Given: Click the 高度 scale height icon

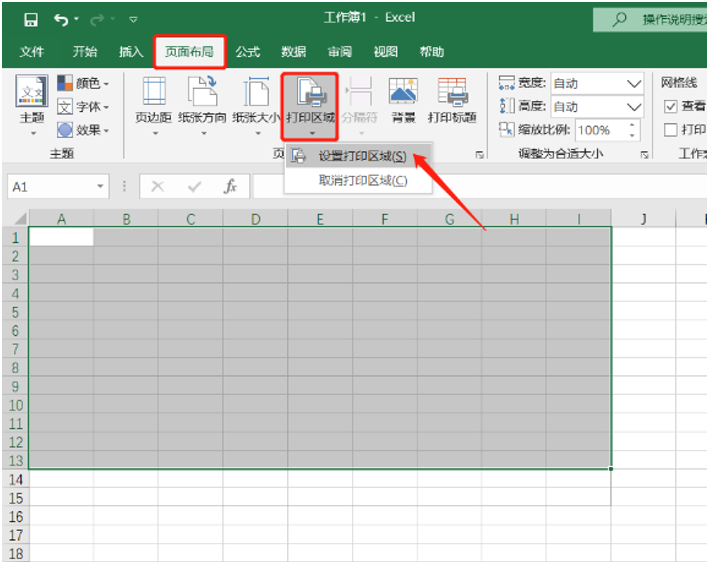Looking at the screenshot, I should (x=507, y=106).
